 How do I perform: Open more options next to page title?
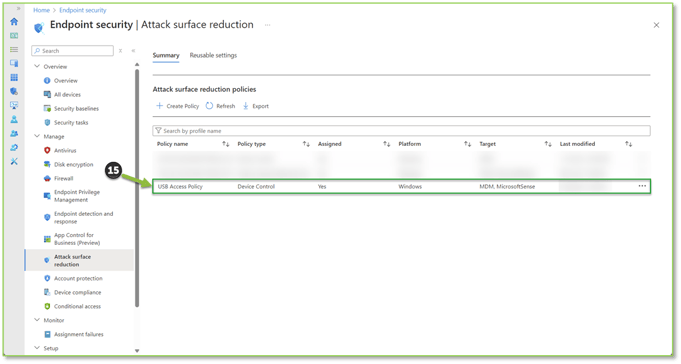point(268,25)
